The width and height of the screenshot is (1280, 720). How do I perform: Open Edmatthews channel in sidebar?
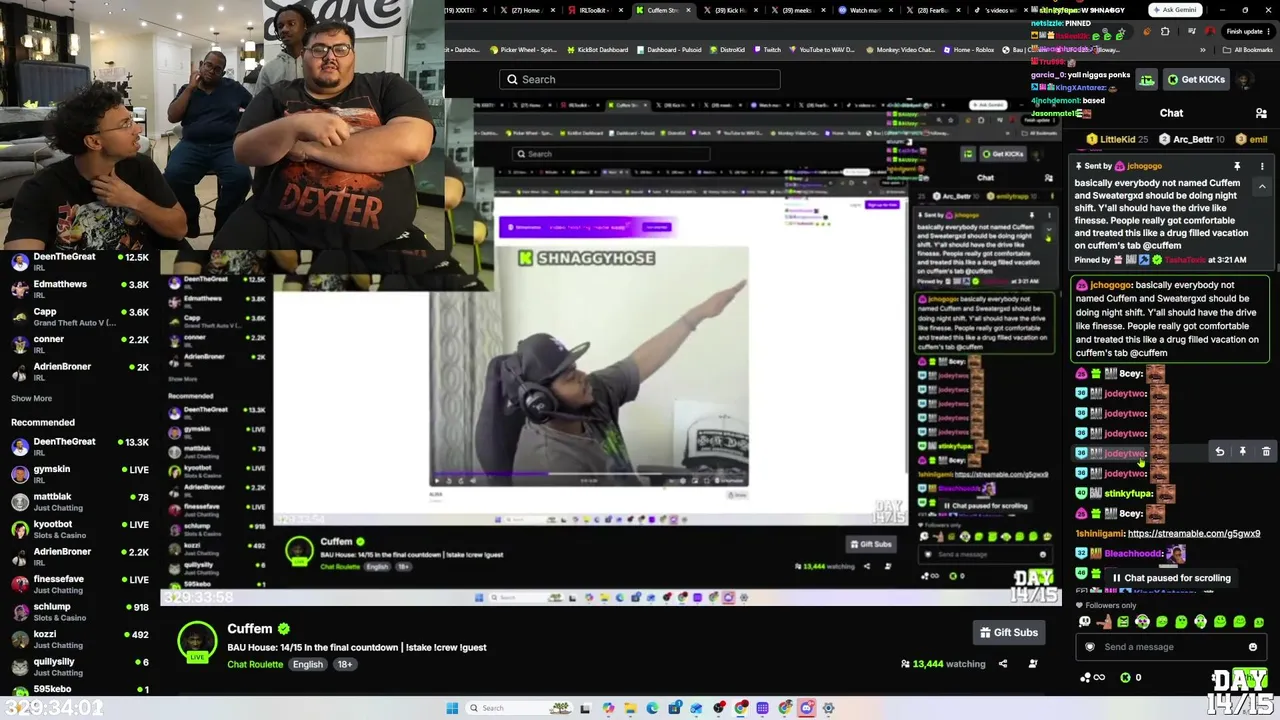tap(80, 289)
